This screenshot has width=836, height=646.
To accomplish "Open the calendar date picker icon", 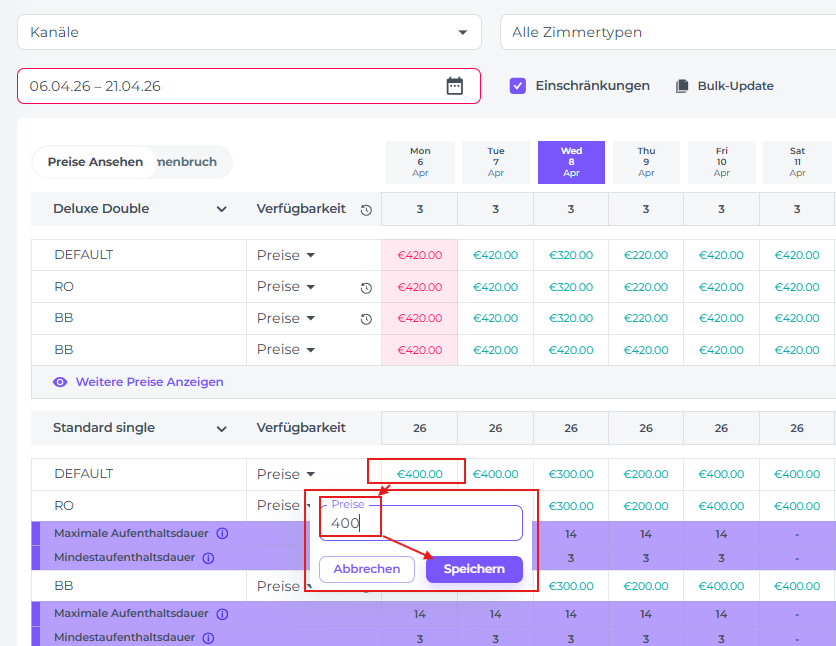I will (455, 86).
